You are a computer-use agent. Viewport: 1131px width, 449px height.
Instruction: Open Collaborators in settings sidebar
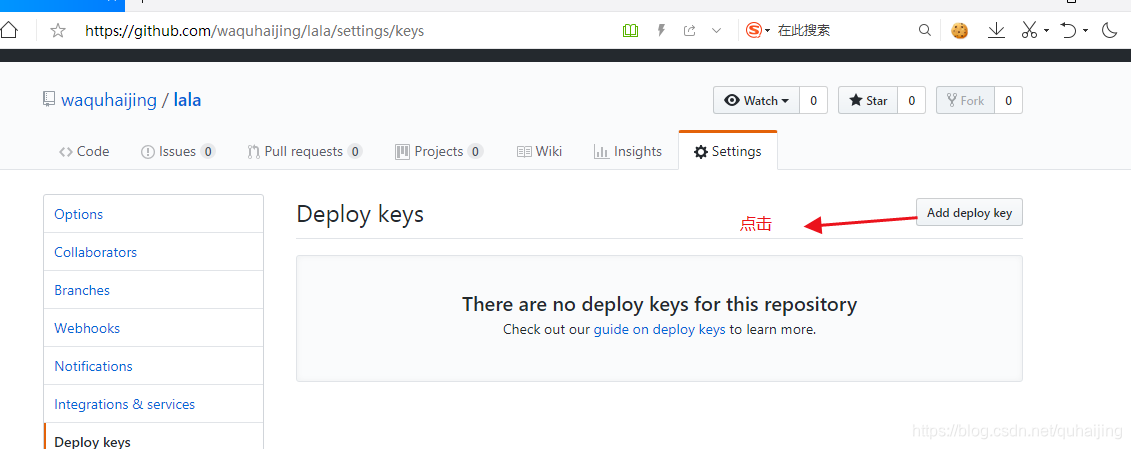click(x=154, y=252)
